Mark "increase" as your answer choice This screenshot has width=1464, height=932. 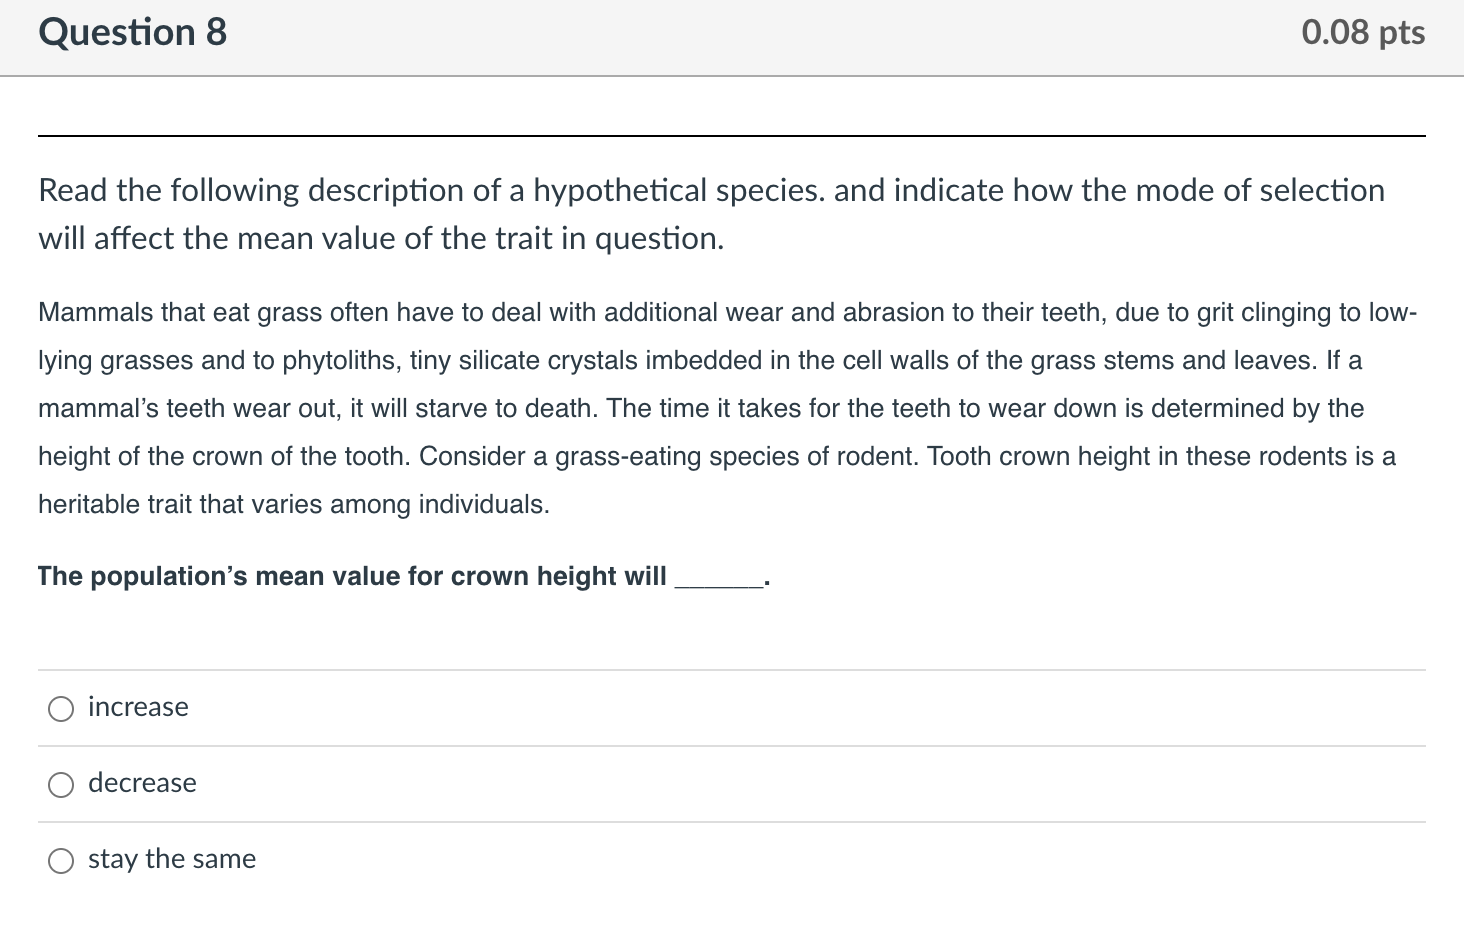[60, 708]
